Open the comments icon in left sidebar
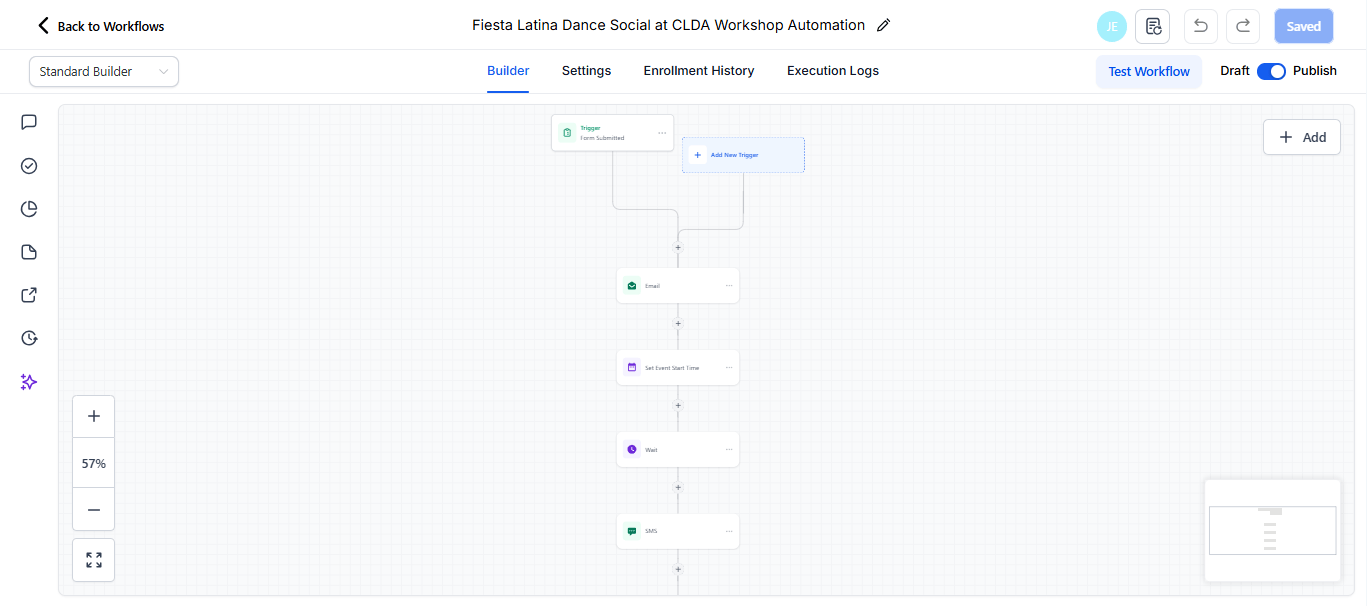Screen dimensions: 1367x606 tap(29, 122)
